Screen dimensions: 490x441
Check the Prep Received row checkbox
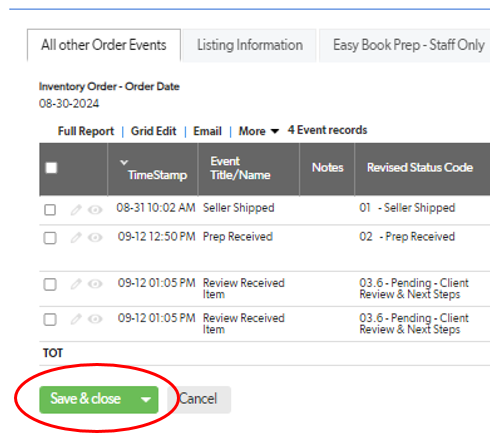(50, 238)
